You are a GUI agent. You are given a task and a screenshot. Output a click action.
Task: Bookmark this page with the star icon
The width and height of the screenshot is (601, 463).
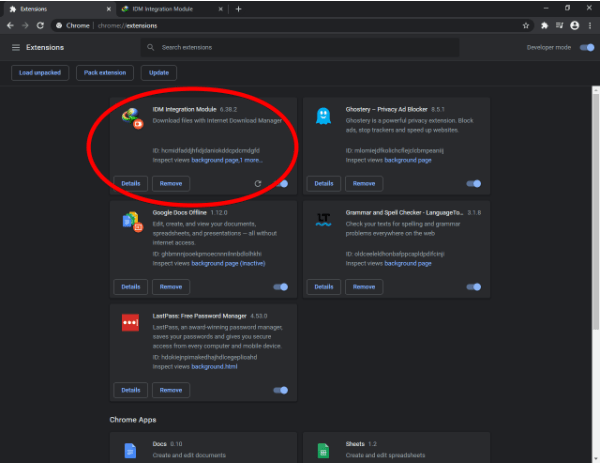tap(526, 26)
